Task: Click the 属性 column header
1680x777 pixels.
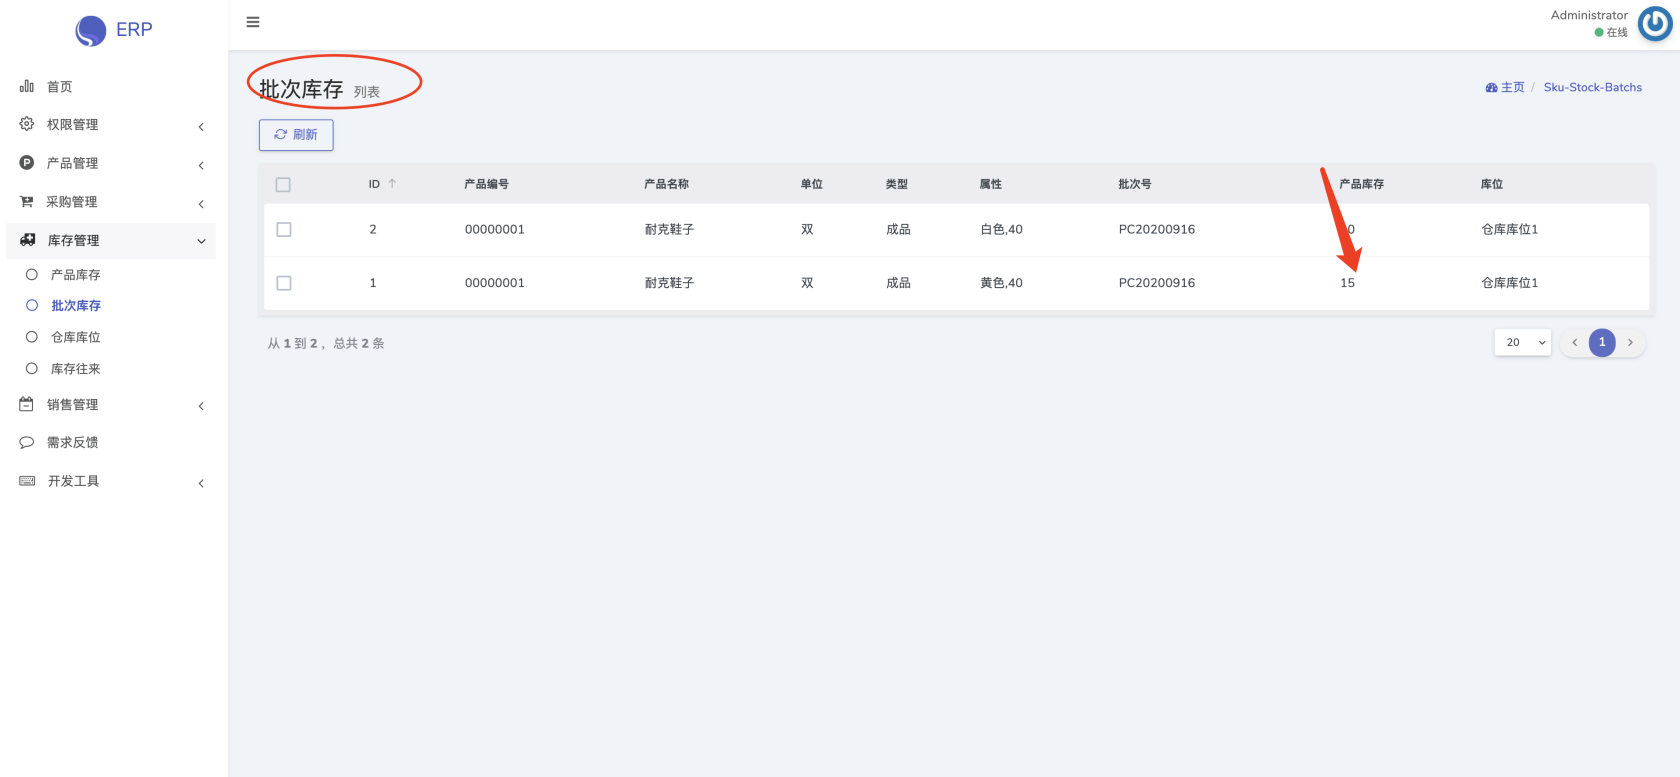Action: pos(991,184)
